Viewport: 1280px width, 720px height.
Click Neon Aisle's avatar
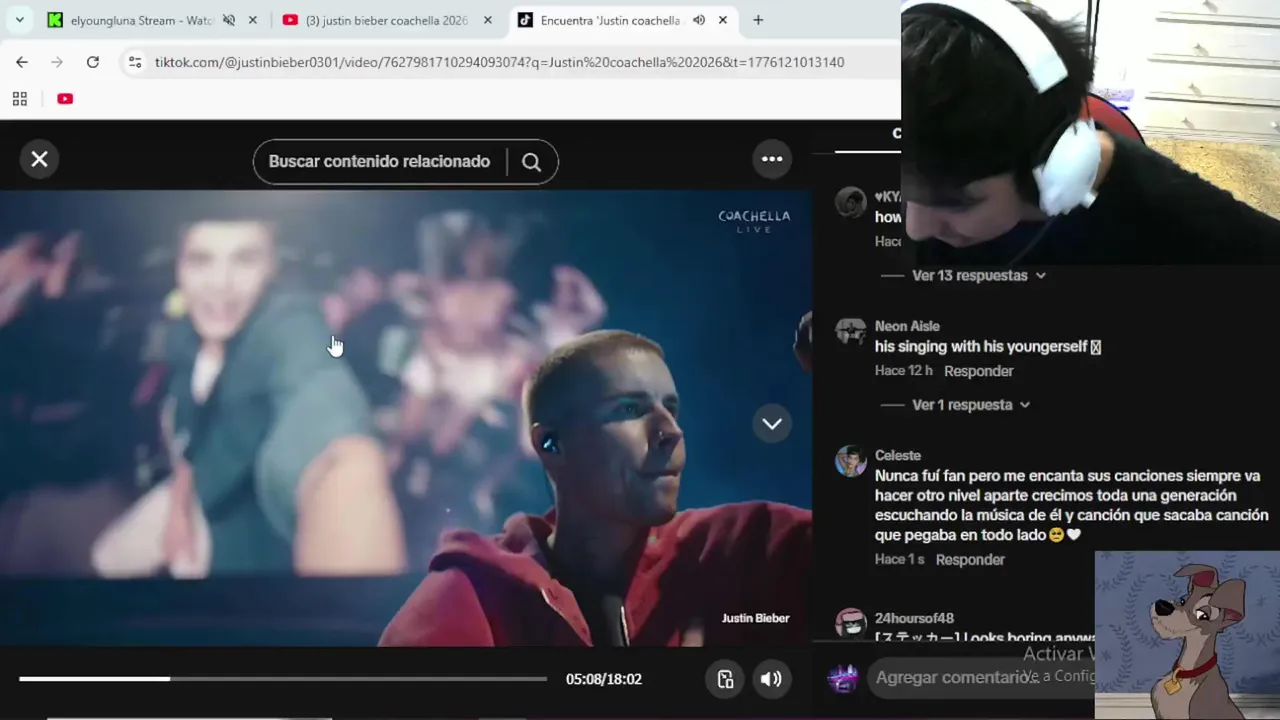click(x=851, y=331)
